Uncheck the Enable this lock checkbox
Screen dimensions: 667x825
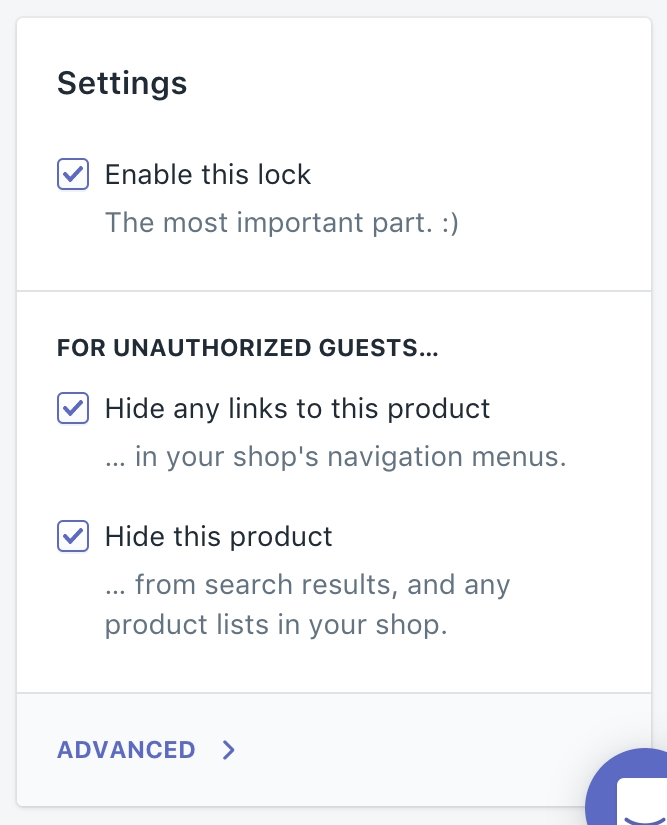pyautogui.click(x=73, y=174)
